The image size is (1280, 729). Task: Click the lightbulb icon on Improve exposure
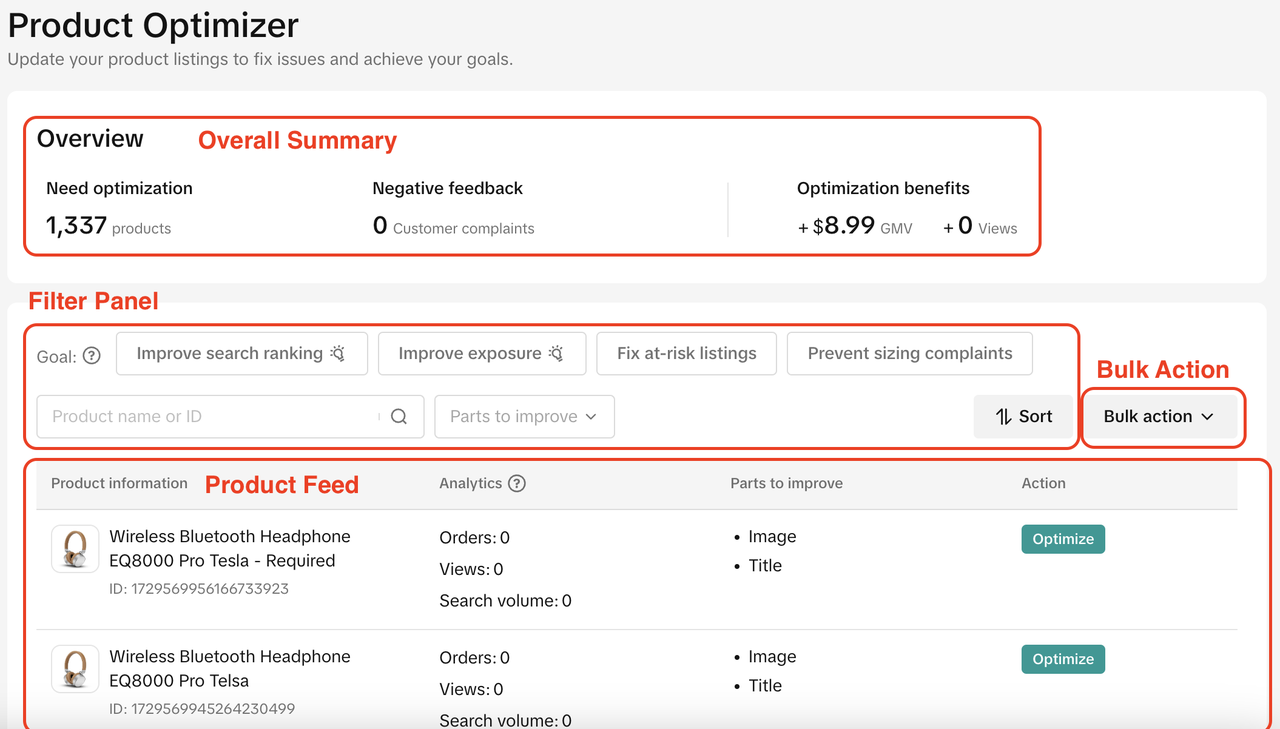(x=556, y=354)
